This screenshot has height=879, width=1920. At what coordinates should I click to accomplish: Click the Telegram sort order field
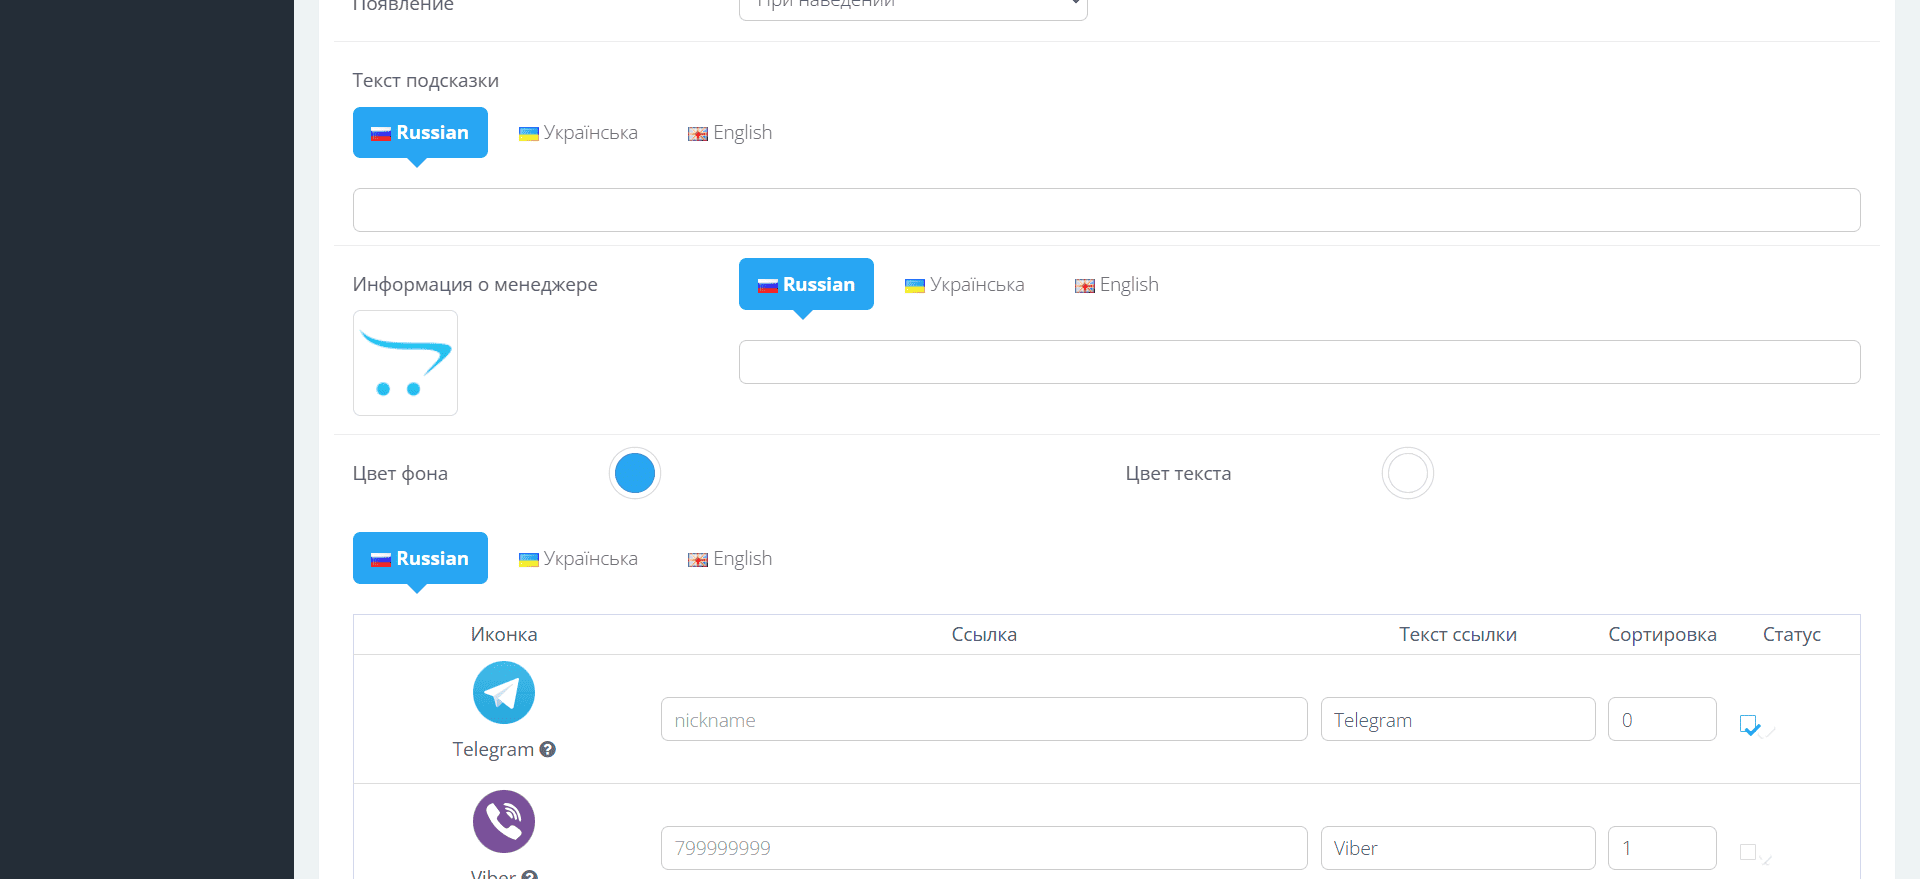pyautogui.click(x=1662, y=719)
